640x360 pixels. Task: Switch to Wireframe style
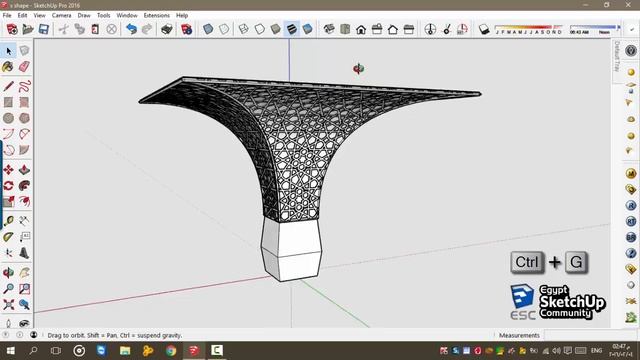coord(244,29)
